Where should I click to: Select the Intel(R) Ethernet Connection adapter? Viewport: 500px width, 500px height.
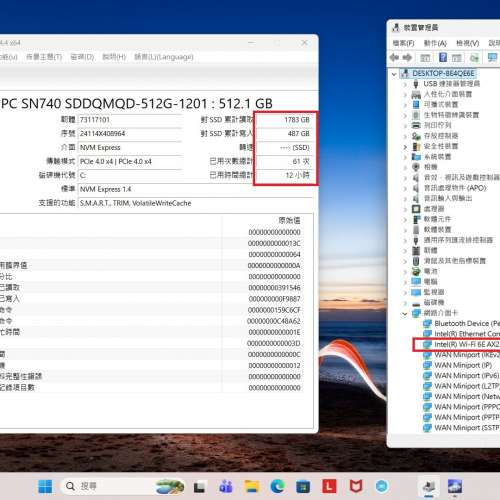click(x=467, y=334)
